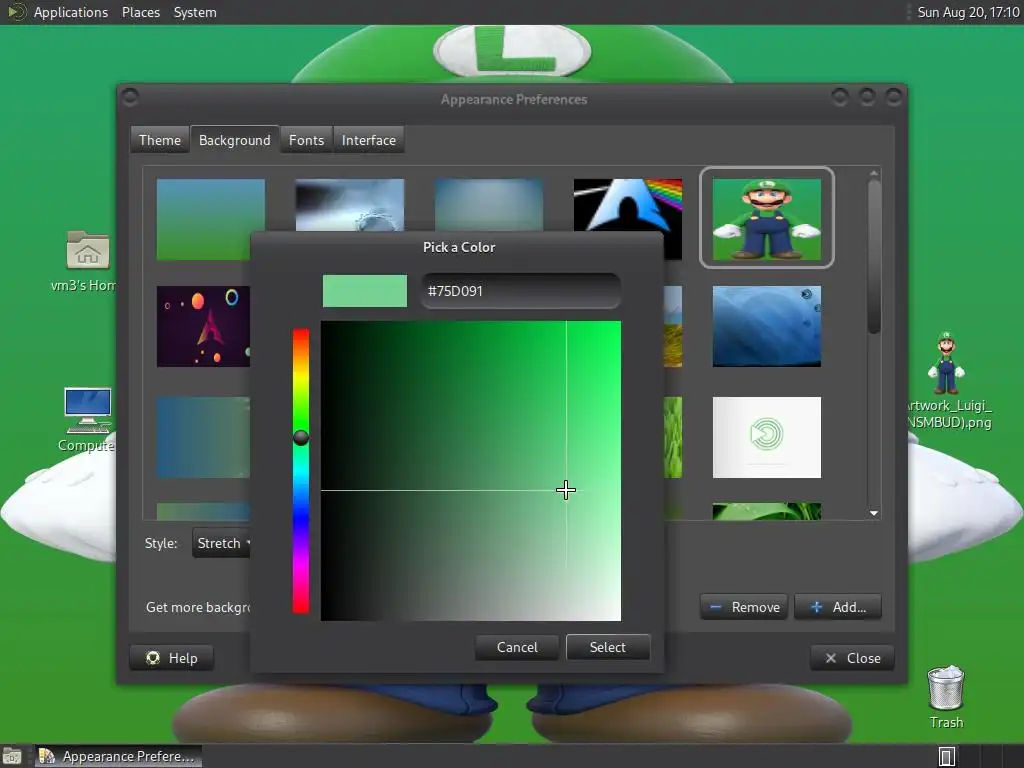Select the blue-to-green gradient wallpaper thumbnail
Screen dimensions: 1024x768
tap(210, 219)
